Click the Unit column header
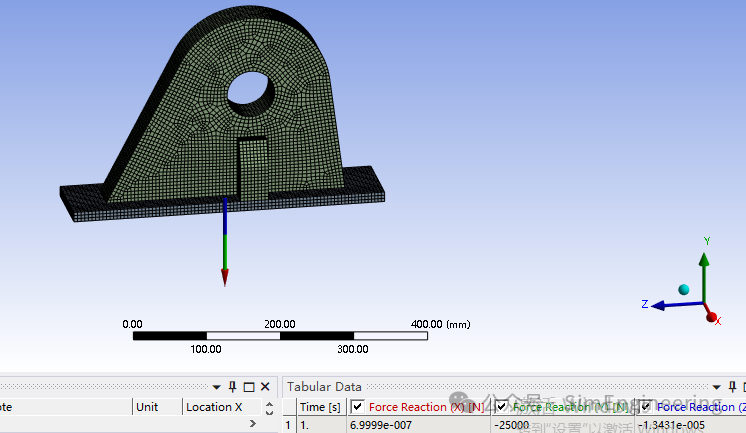 click(157, 407)
